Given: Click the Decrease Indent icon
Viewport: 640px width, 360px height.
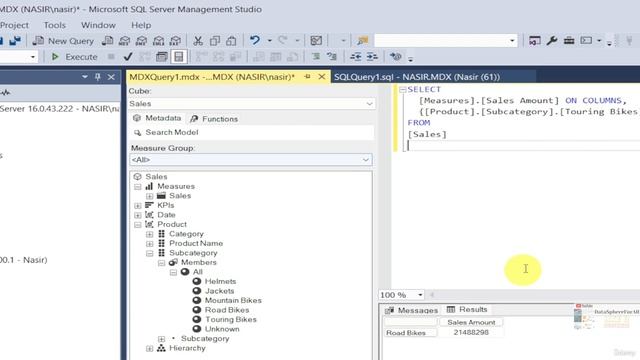Looking at the screenshot, I should [356, 57].
